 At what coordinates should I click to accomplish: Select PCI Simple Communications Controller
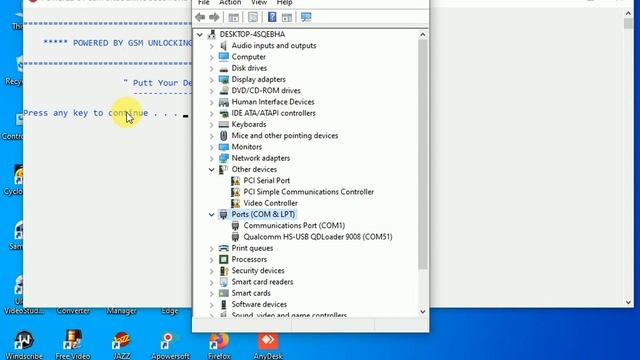(309, 192)
